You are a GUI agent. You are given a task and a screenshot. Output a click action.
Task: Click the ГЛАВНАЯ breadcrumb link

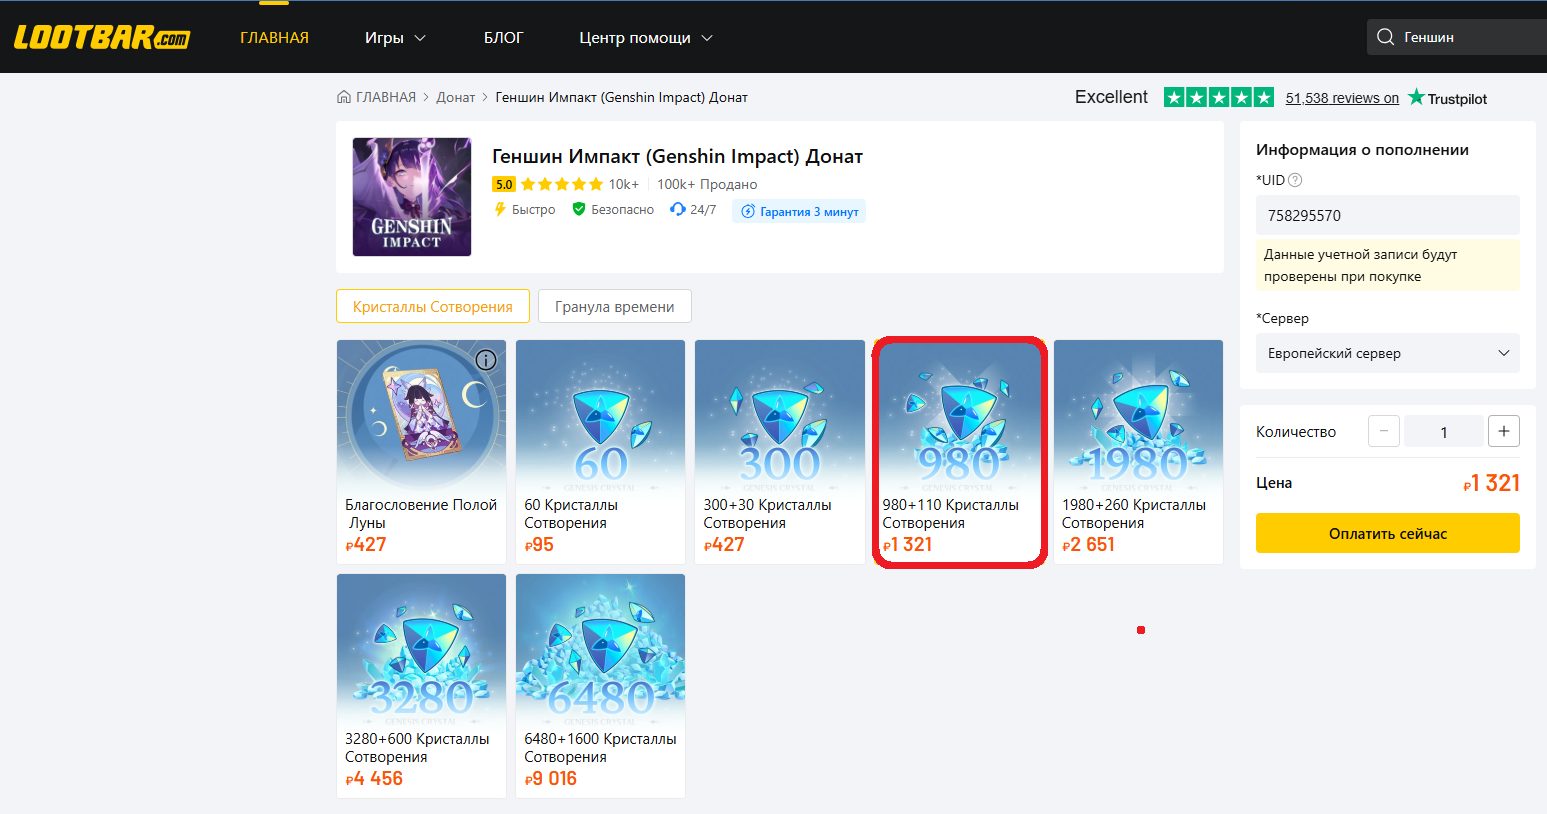tap(386, 97)
